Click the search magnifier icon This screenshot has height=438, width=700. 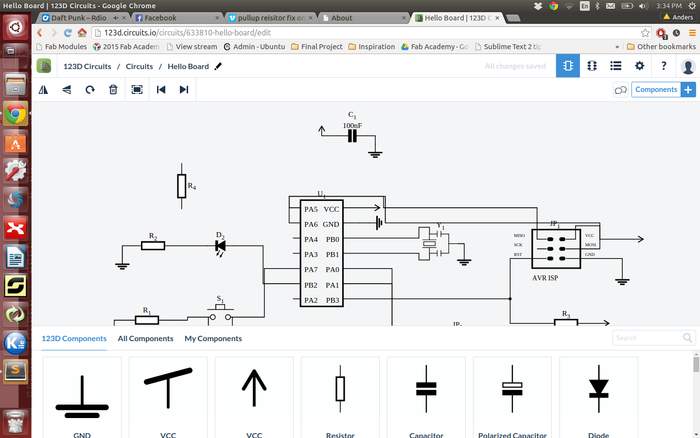pyautogui.click(x=688, y=338)
